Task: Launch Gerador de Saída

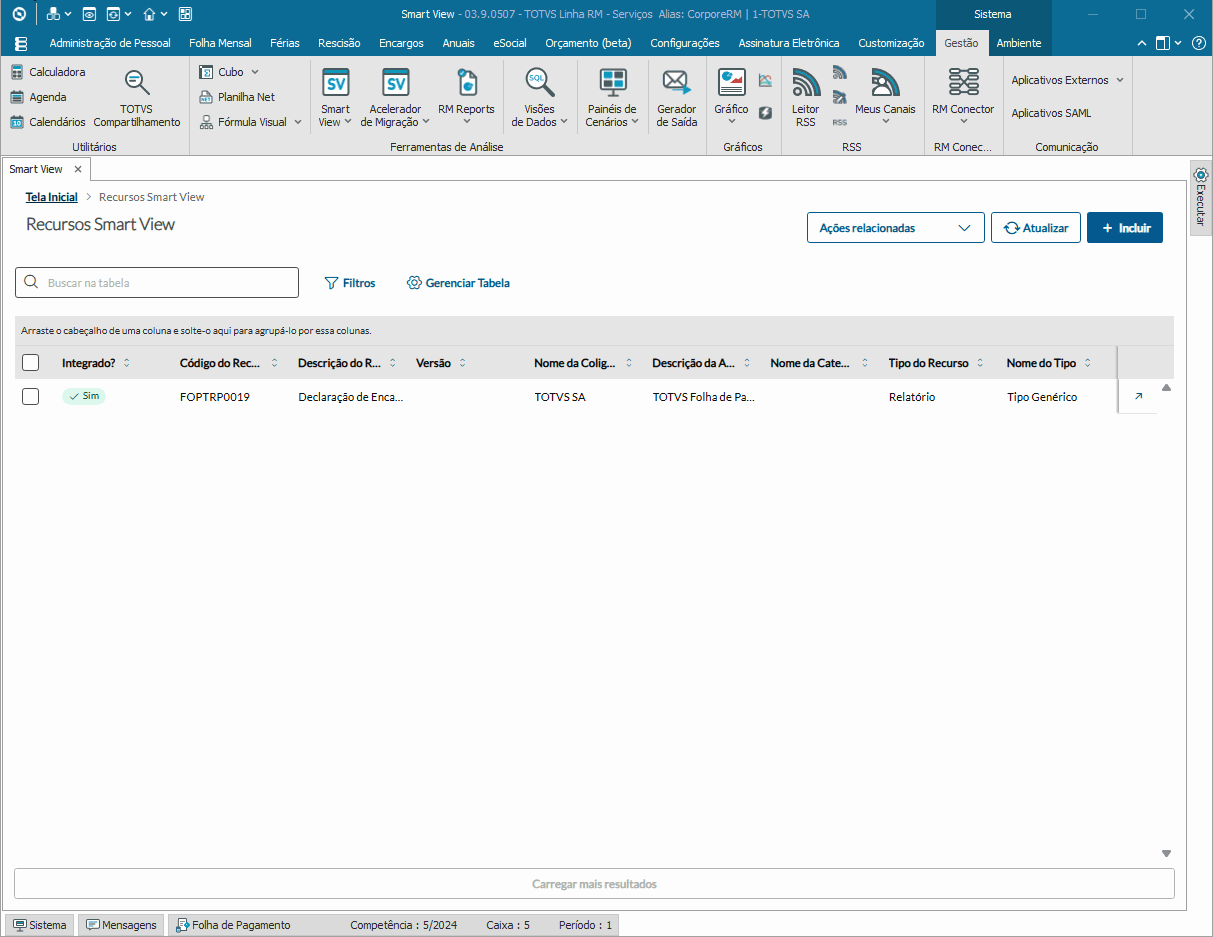Action: click(677, 97)
